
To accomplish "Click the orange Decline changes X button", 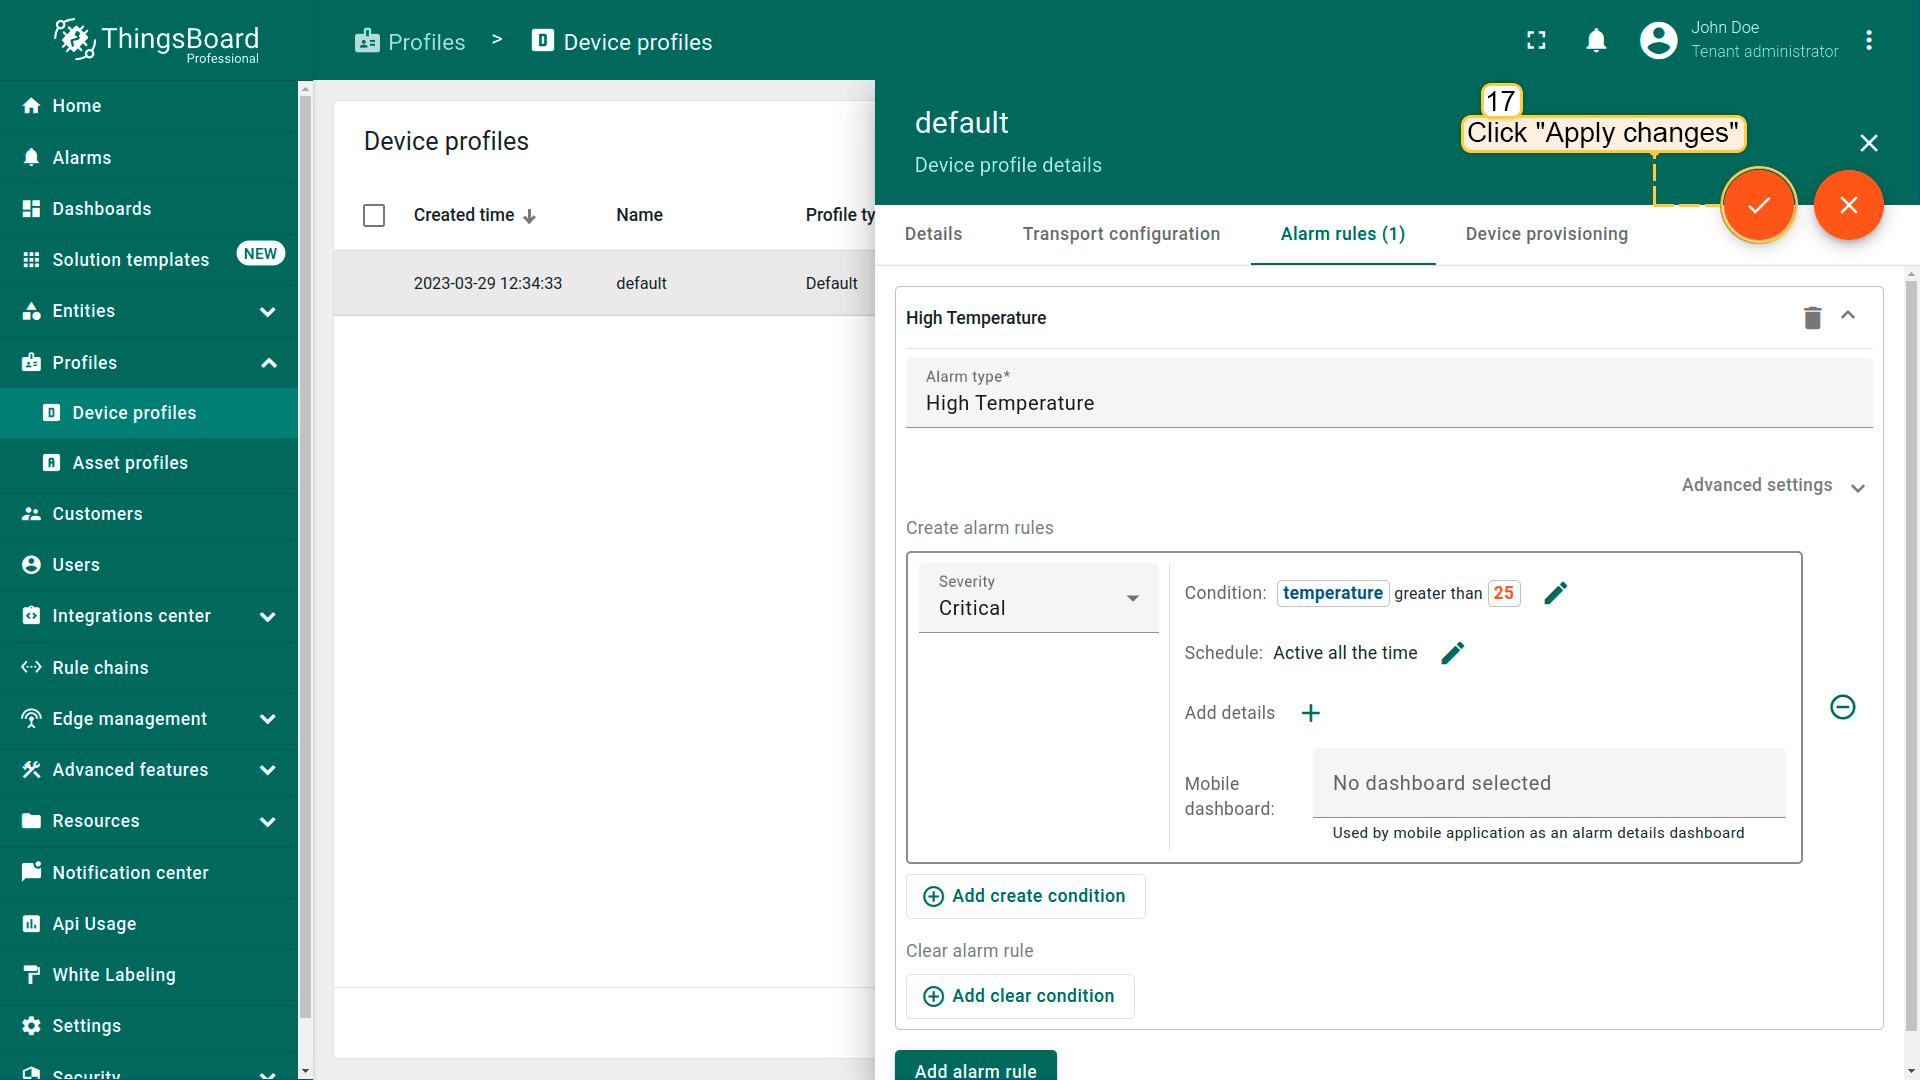I will coord(1848,205).
